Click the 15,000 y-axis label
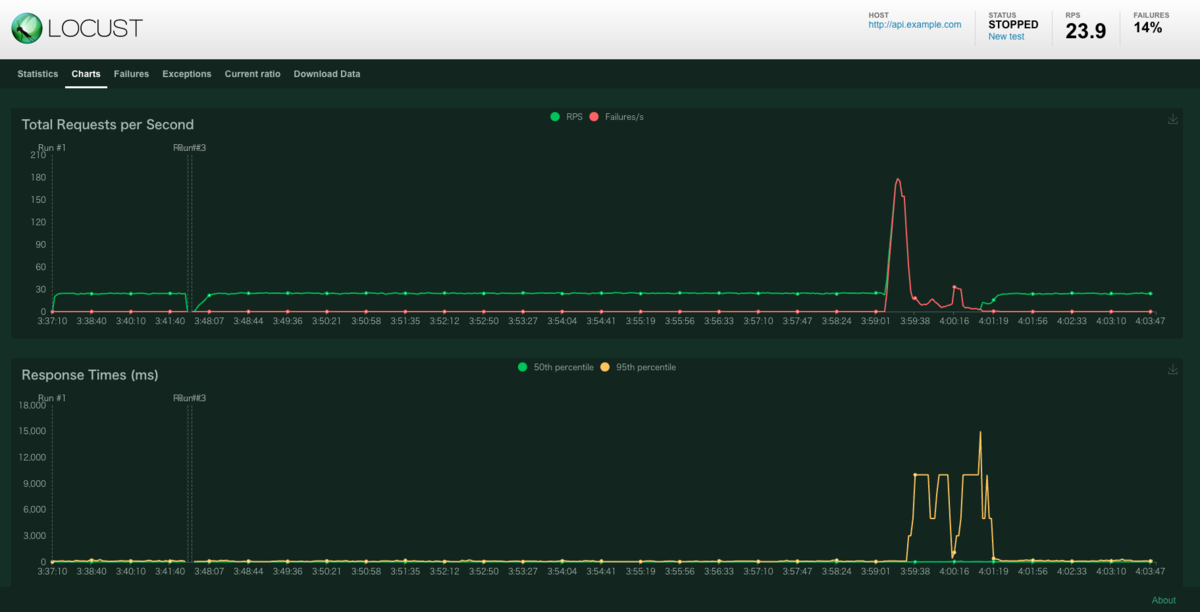 [33, 431]
